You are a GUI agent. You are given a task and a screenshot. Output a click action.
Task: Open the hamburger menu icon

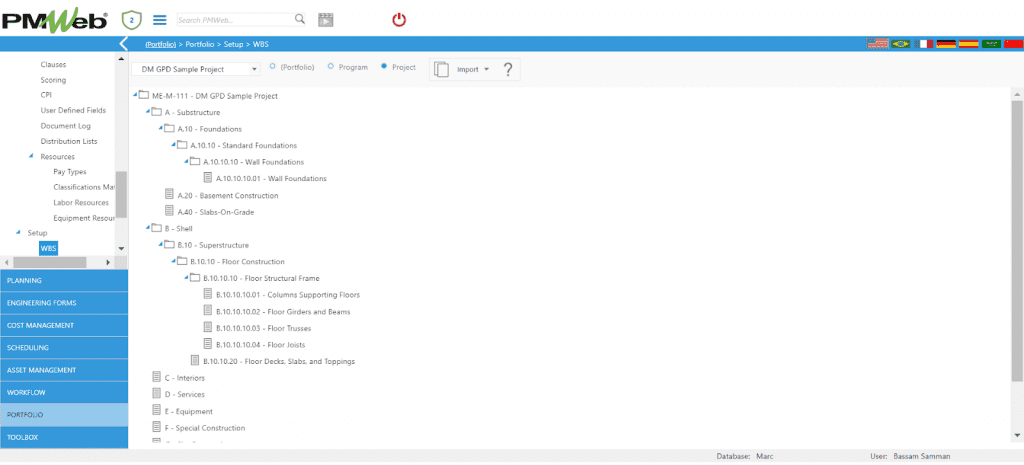(159, 19)
